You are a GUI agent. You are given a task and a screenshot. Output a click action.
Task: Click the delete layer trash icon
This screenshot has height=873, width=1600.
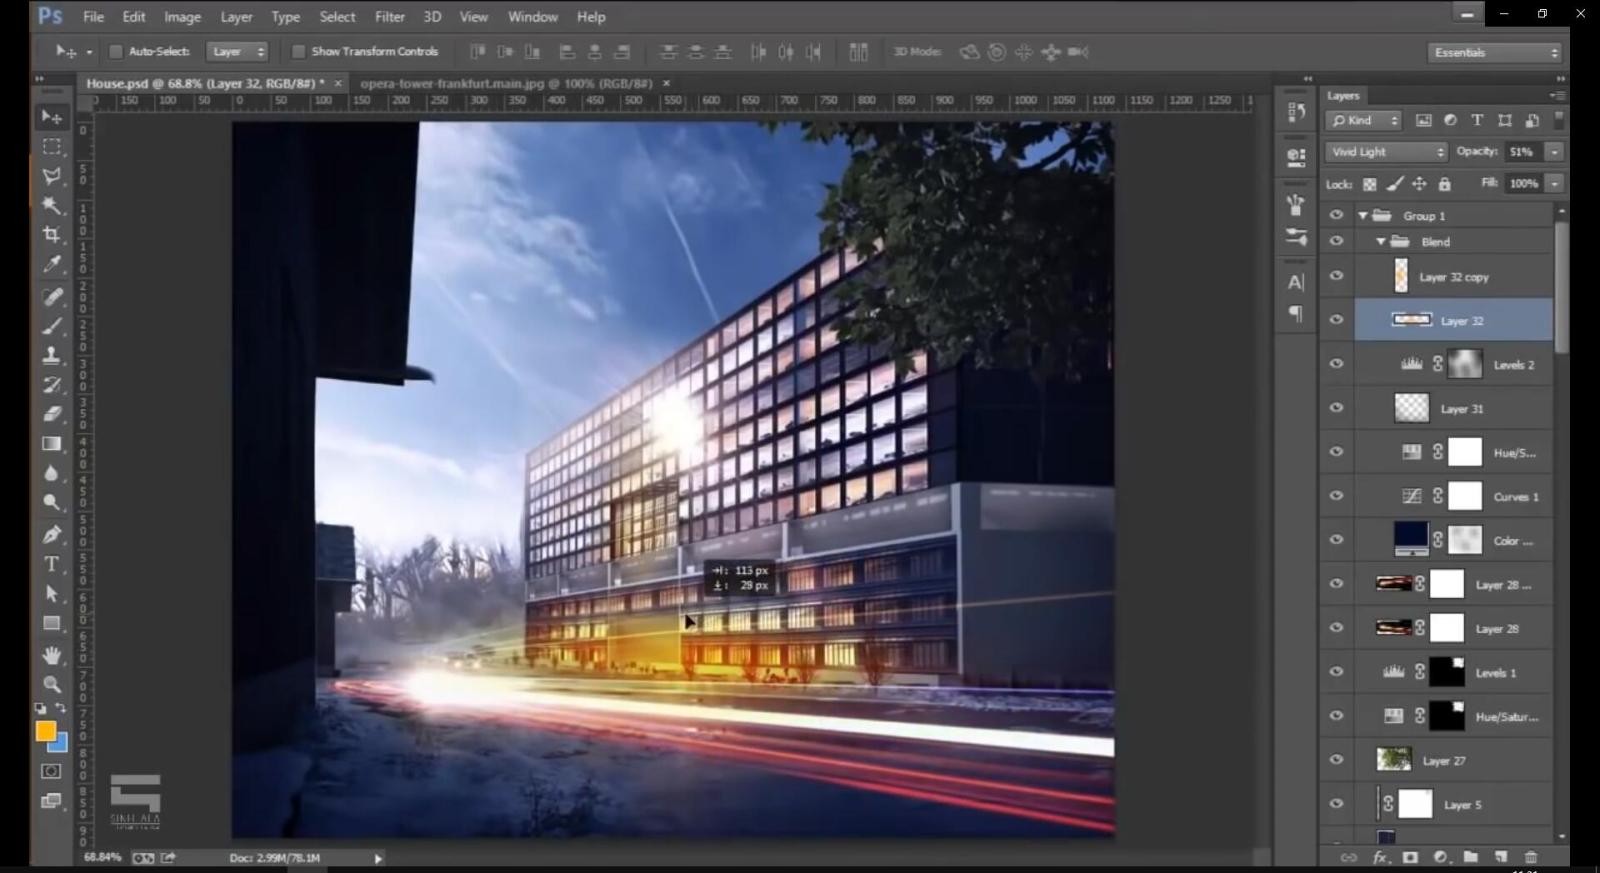pyautogui.click(x=1530, y=857)
